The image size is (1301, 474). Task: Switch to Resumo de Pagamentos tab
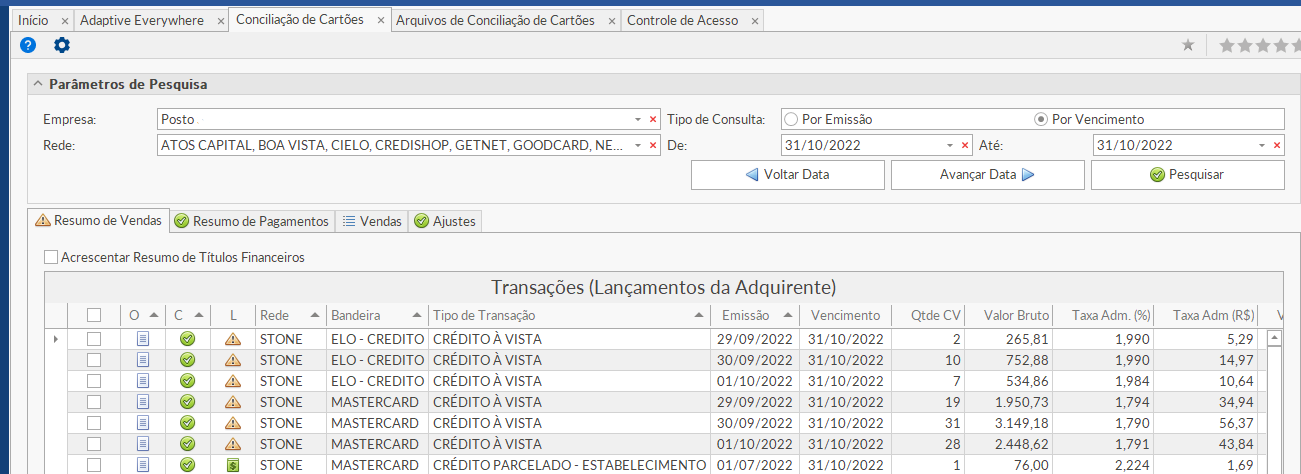[x=251, y=221]
